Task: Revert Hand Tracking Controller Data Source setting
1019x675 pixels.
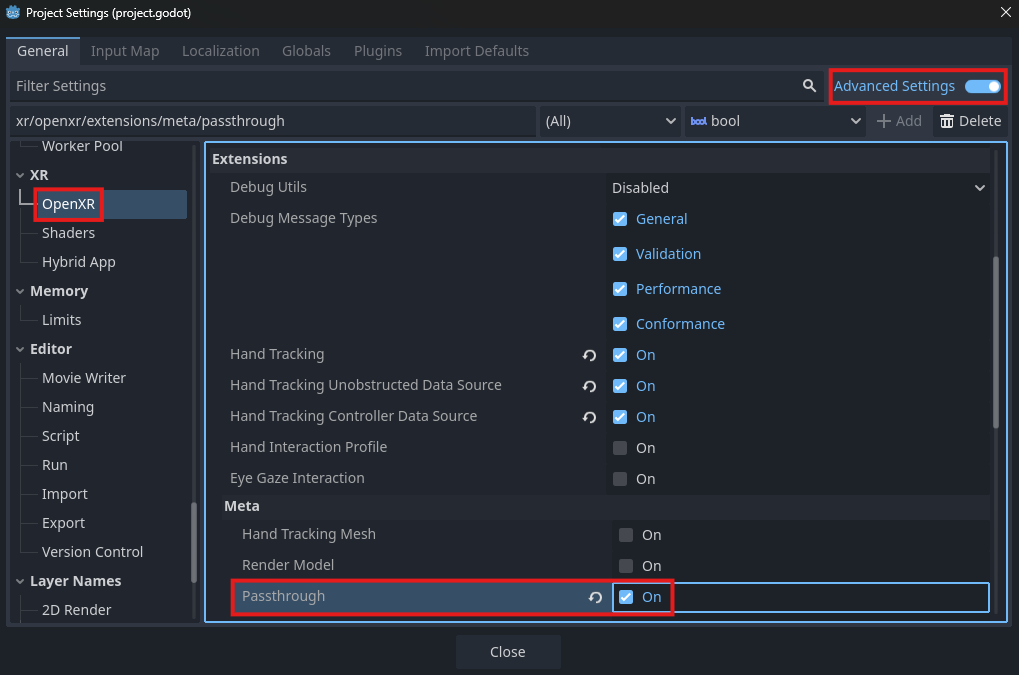Action: tap(589, 417)
